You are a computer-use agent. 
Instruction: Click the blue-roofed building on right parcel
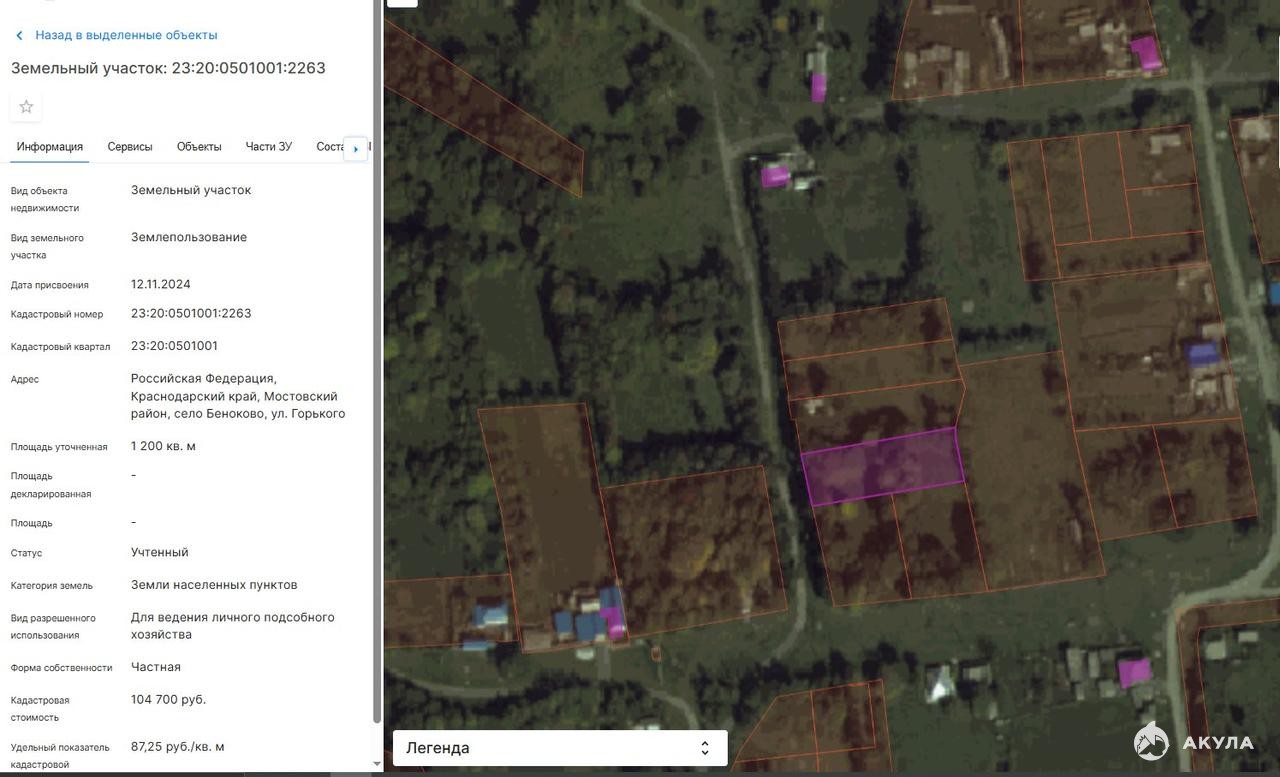coord(1202,354)
